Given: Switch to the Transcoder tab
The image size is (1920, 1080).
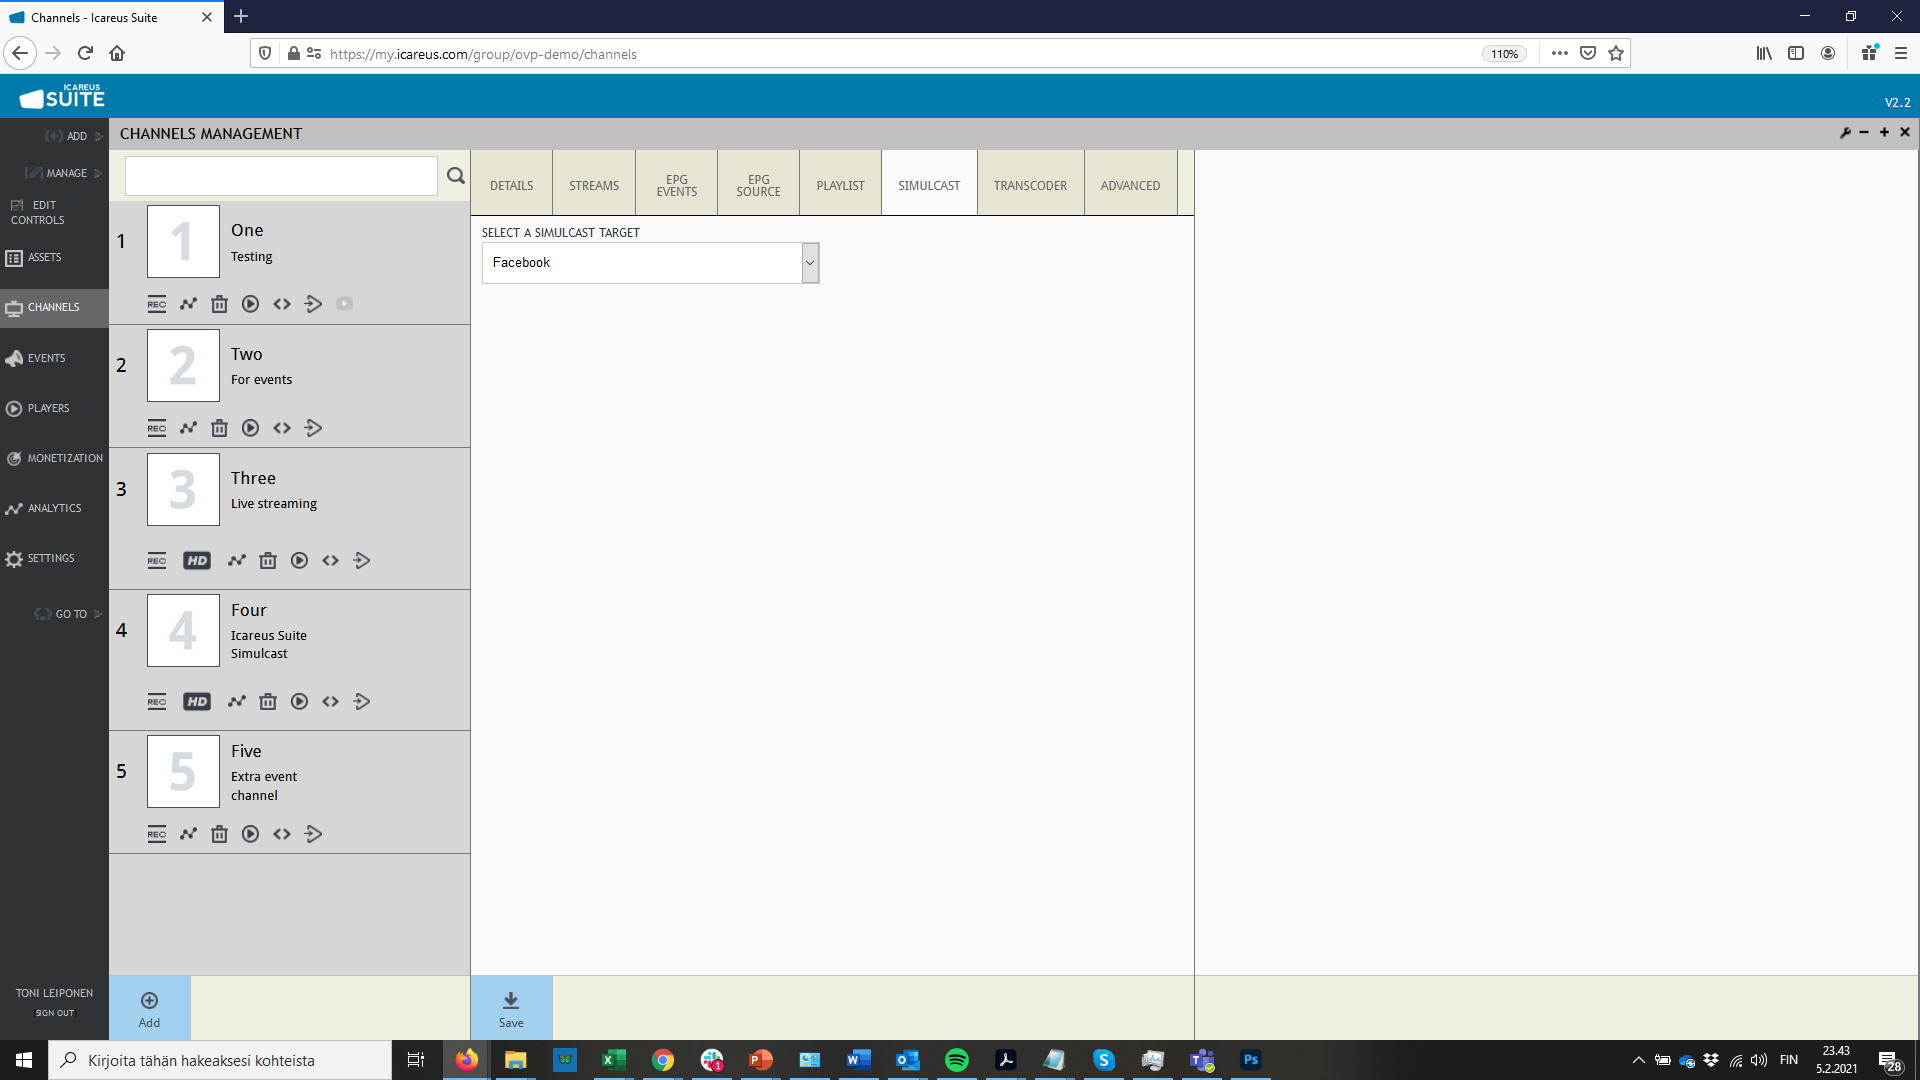Looking at the screenshot, I should [x=1030, y=186].
